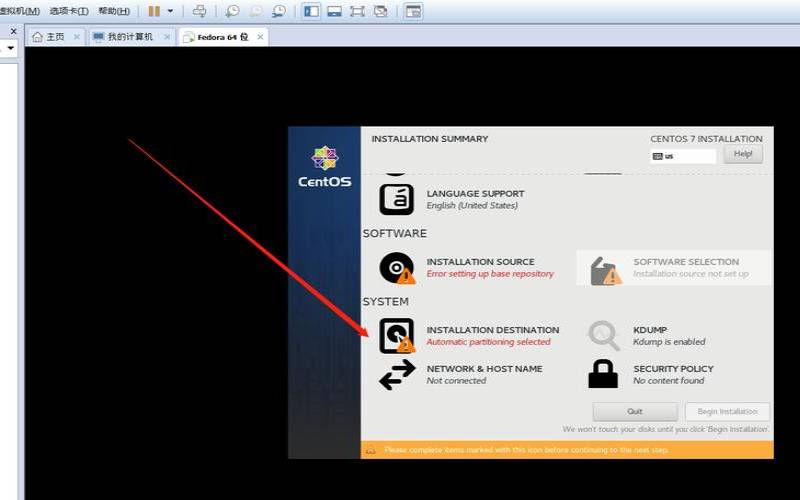Open the KDUMP settings label
800x500 pixels.
click(x=650, y=330)
